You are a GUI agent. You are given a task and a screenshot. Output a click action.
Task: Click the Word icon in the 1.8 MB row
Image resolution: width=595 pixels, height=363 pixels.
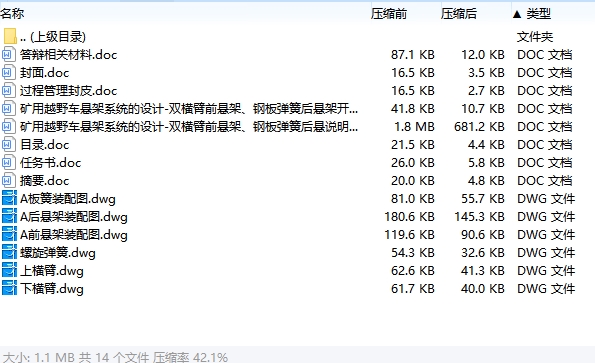tap(8, 127)
